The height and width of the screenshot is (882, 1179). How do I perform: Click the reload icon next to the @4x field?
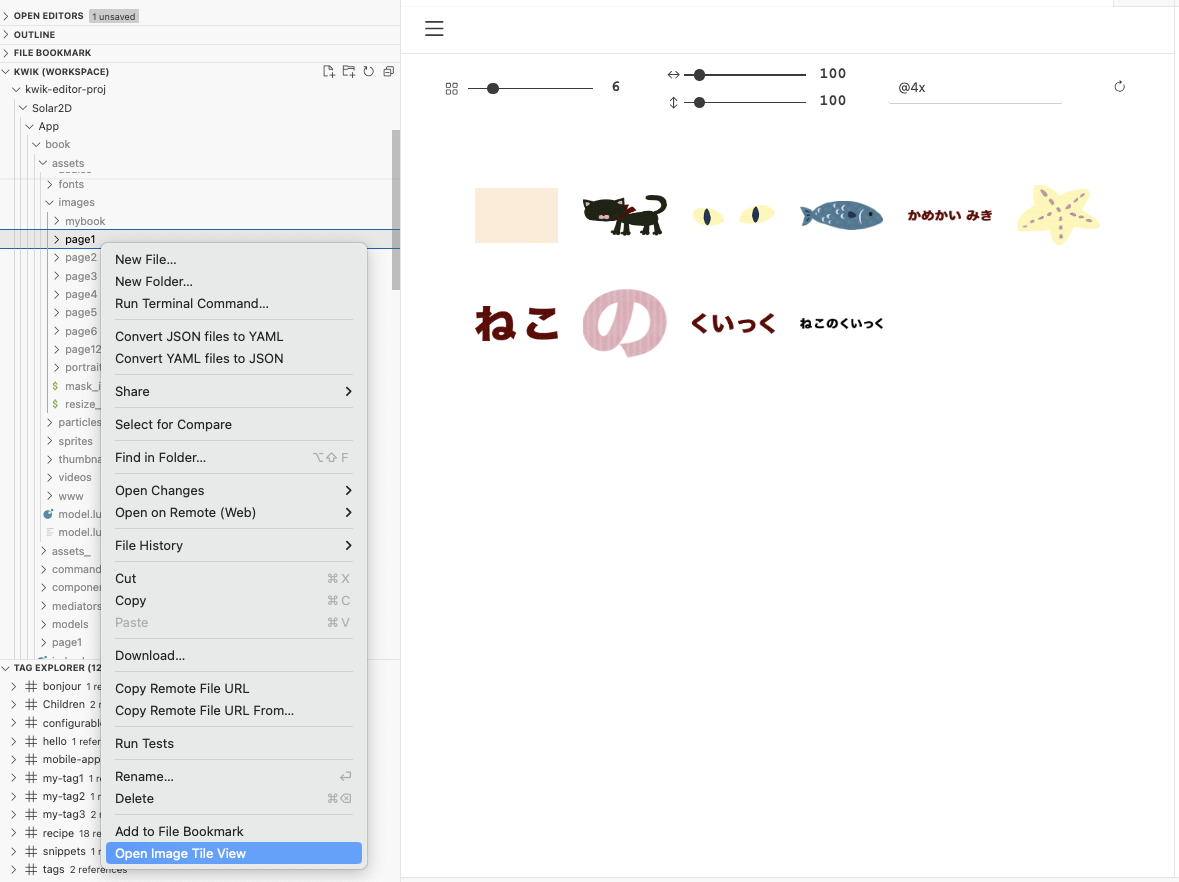pyautogui.click(x=1119, y=87)
